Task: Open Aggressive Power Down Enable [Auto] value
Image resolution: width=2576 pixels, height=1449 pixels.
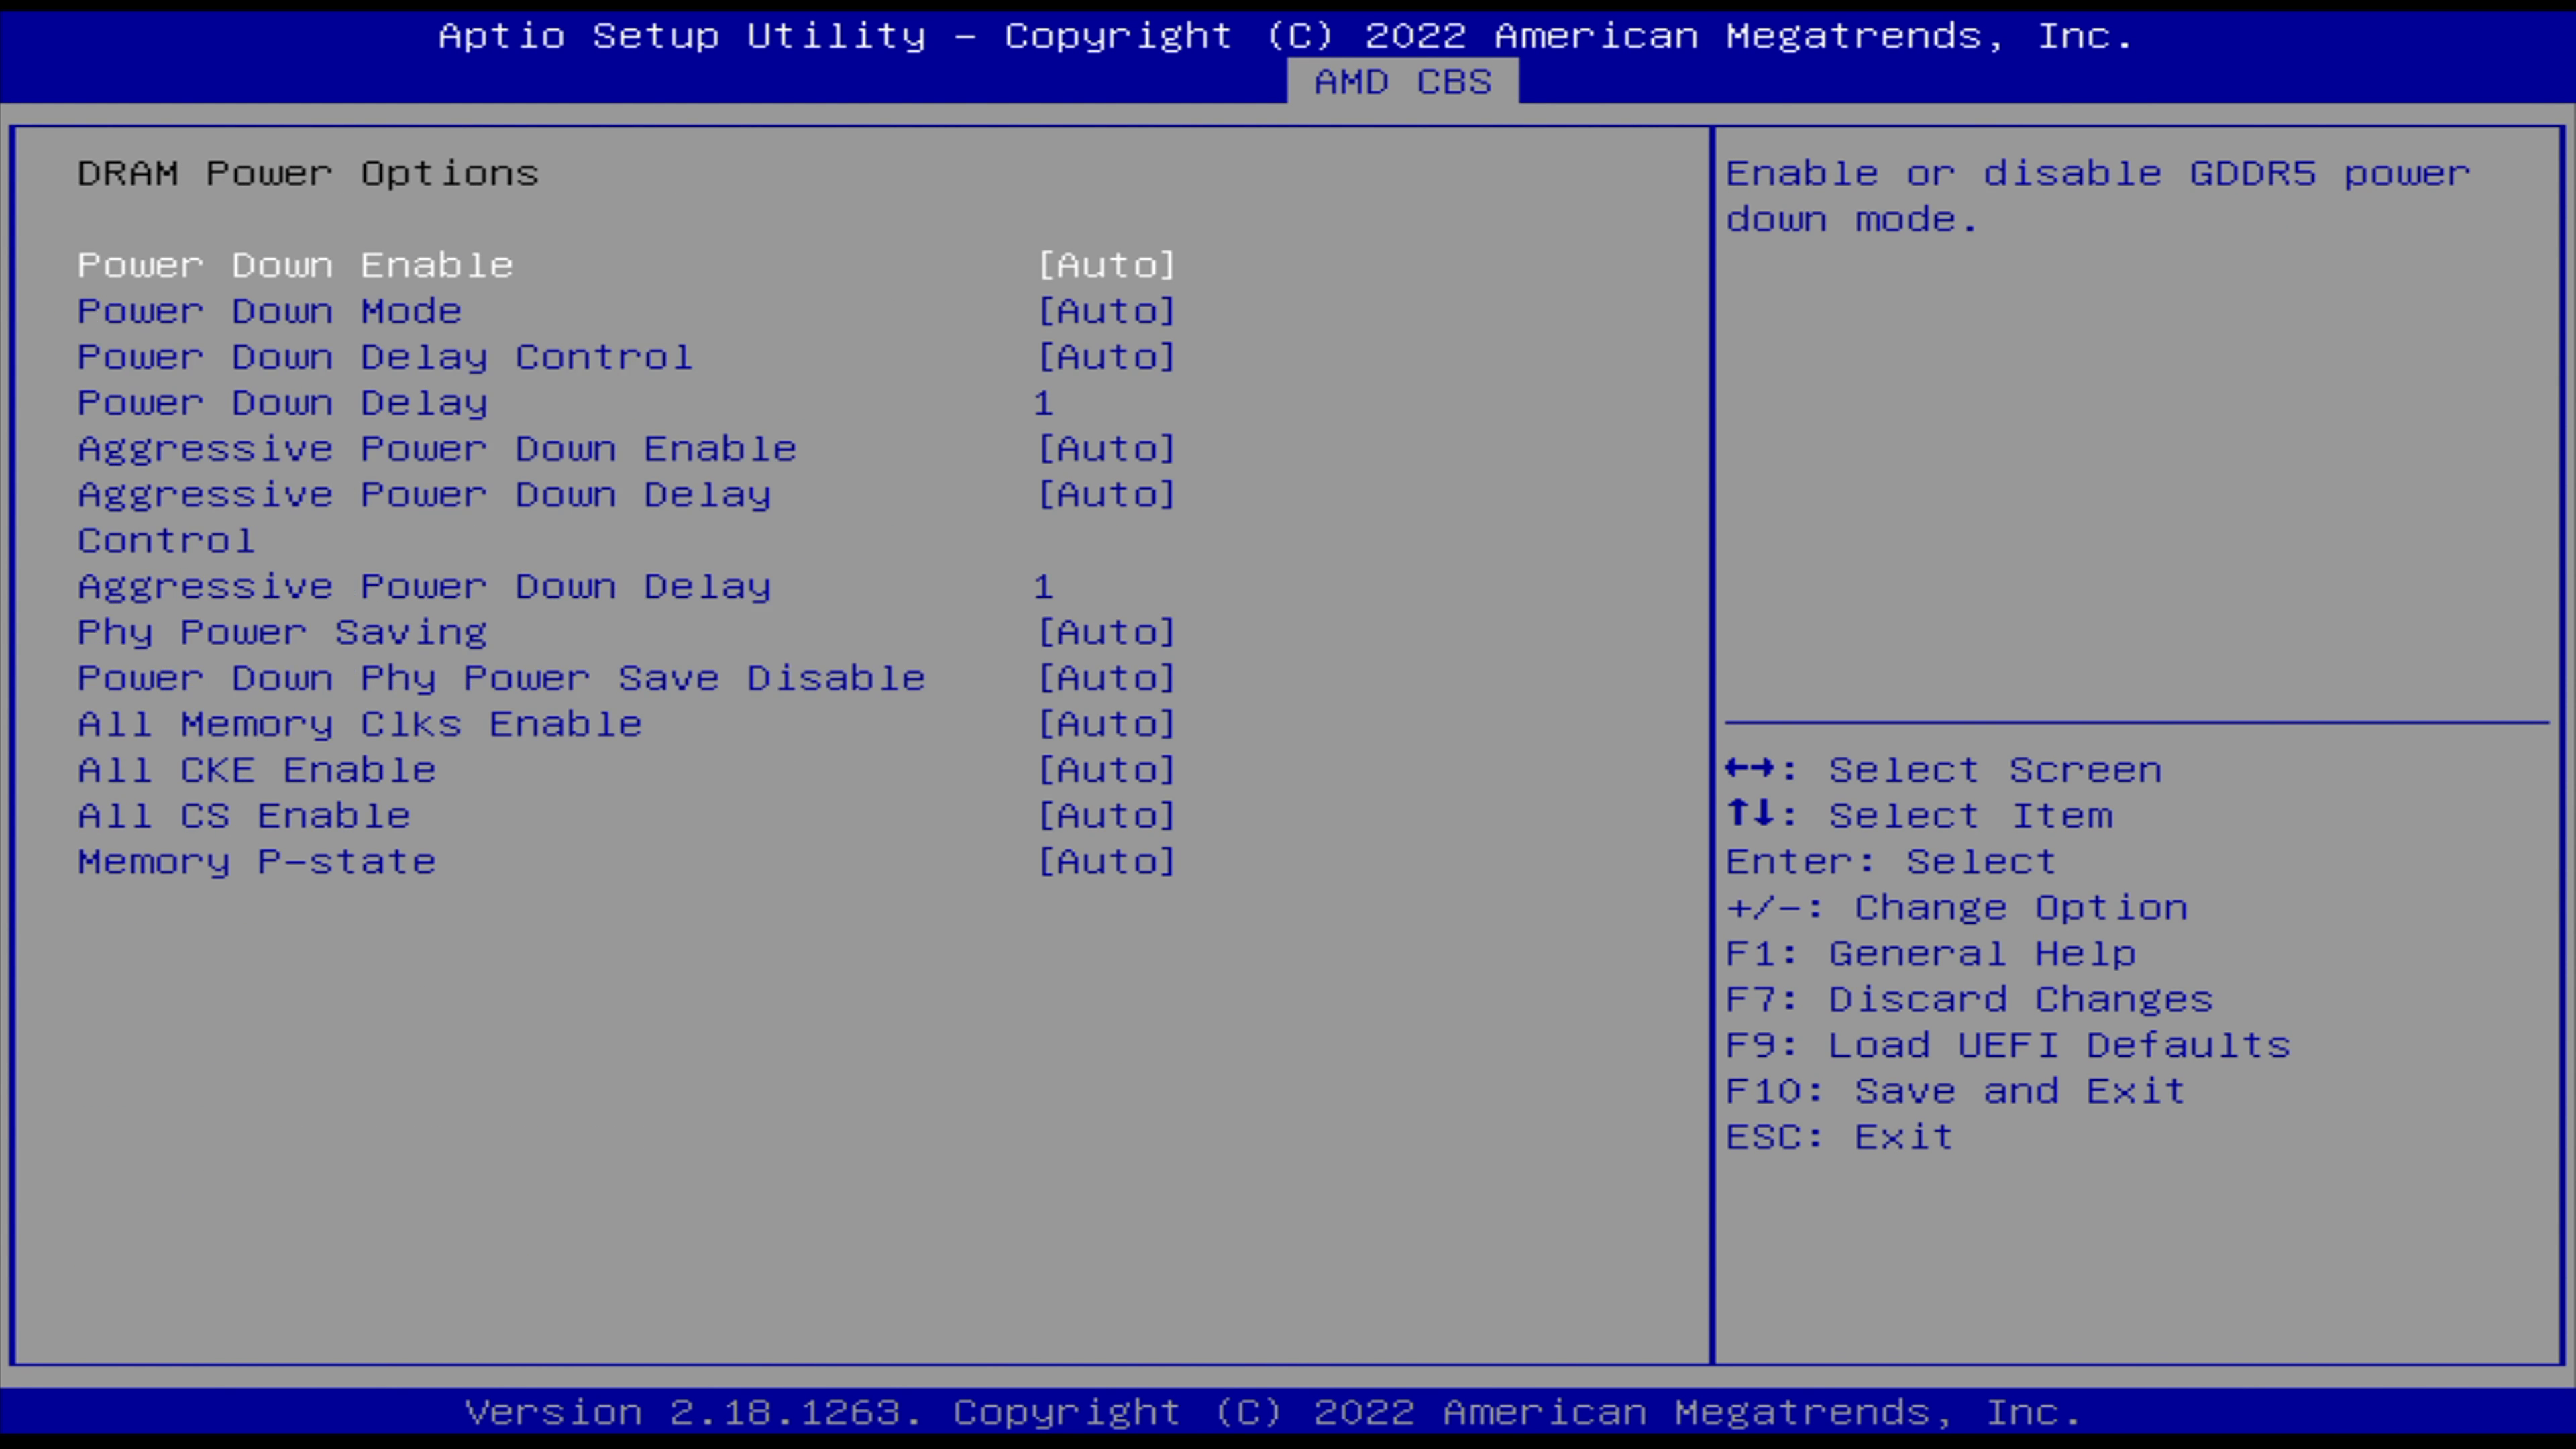Action: click(x=1106, y=450)
